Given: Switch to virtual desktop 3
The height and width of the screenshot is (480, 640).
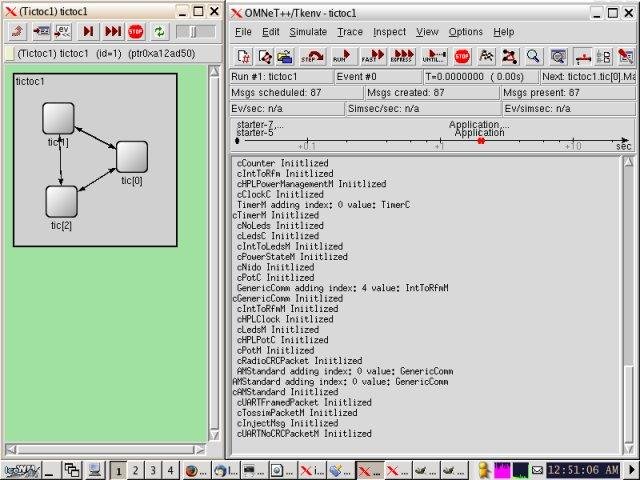Looking at the screenshot, I should (153, 471).
